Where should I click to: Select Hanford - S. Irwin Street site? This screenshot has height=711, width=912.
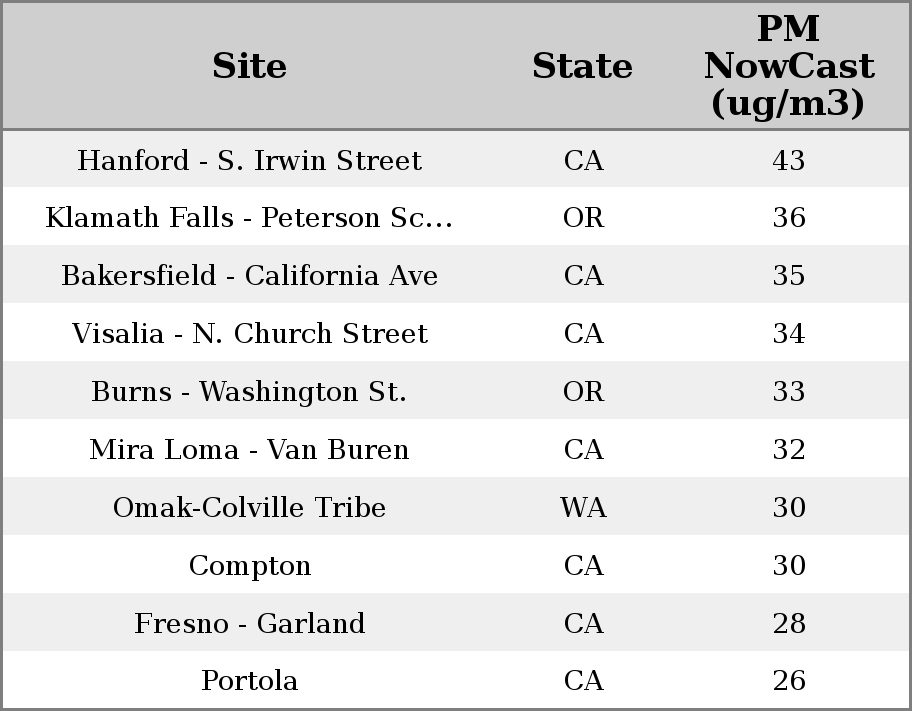click(249, 160)
